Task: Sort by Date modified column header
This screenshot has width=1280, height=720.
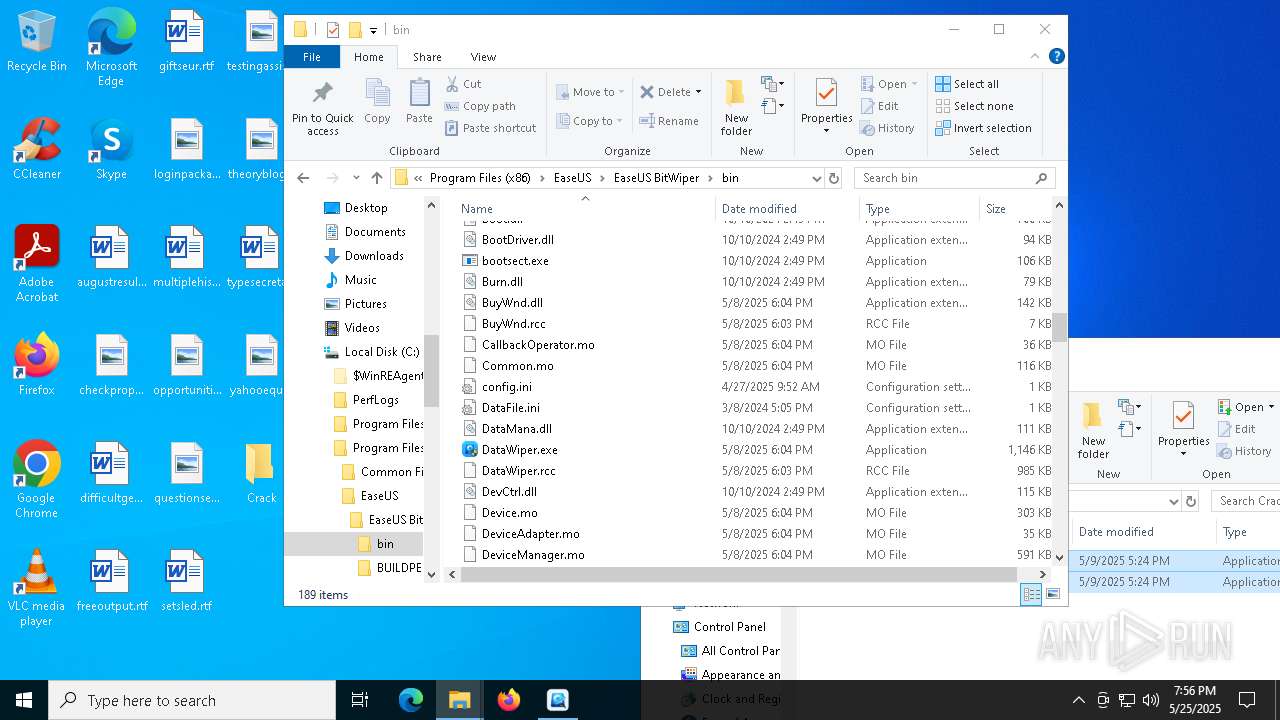Action: 788,209
